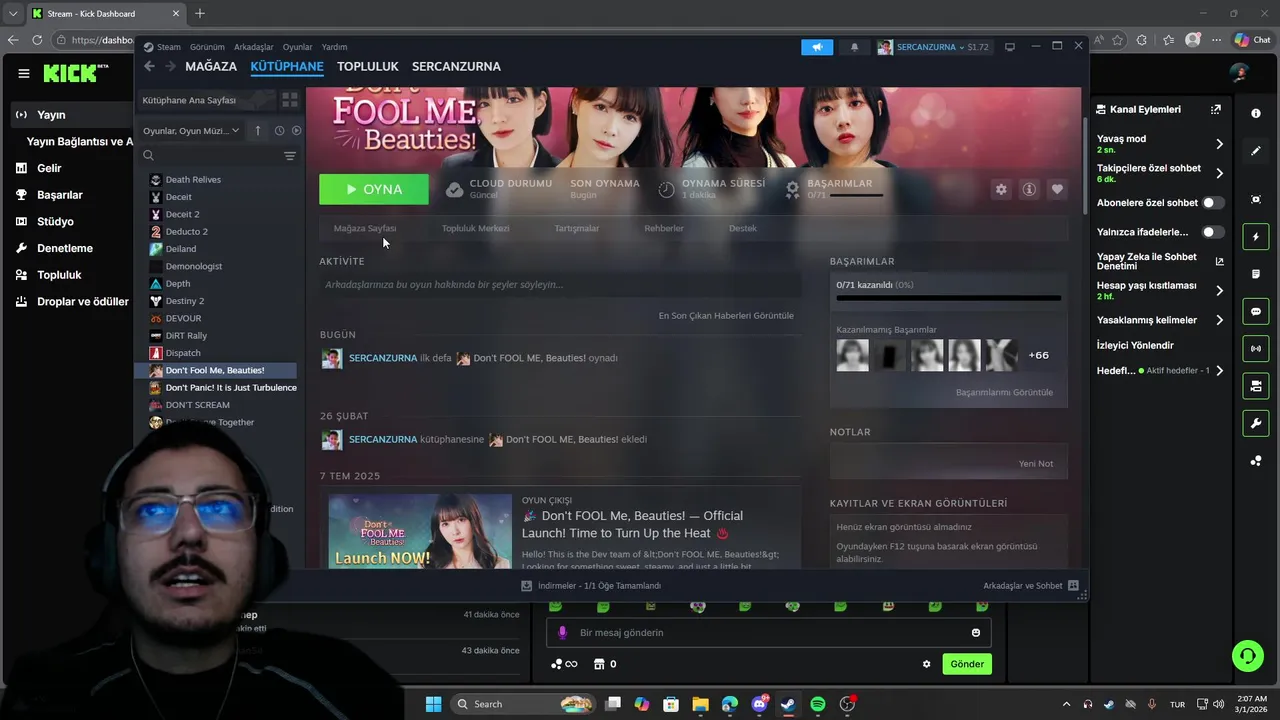The image size is (1280, 720).
Task: Click the green OYNA play button
Action: 374,189
